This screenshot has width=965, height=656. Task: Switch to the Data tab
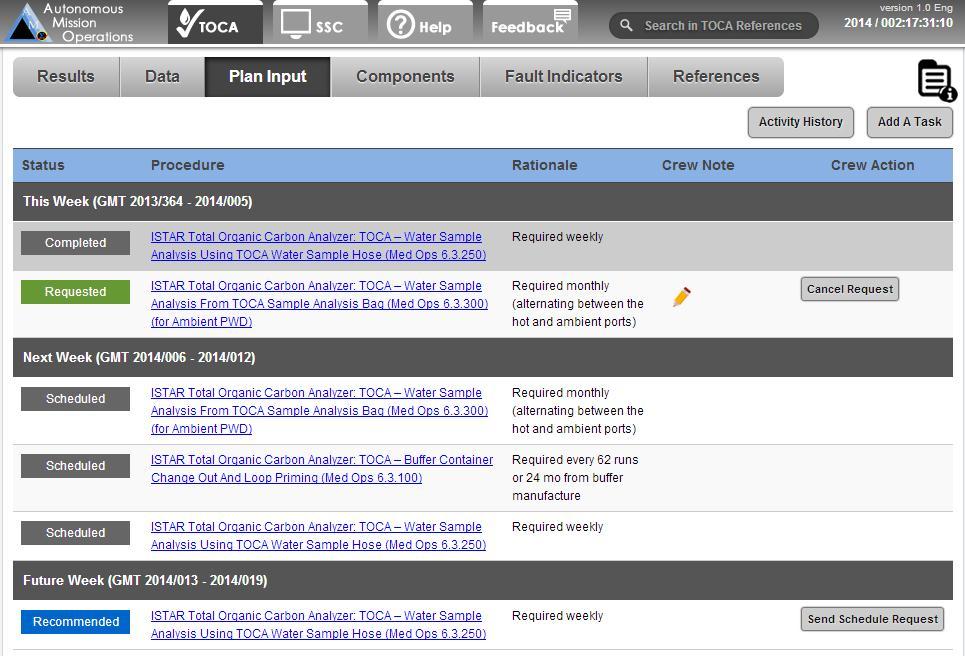click(x=162, y=76)
